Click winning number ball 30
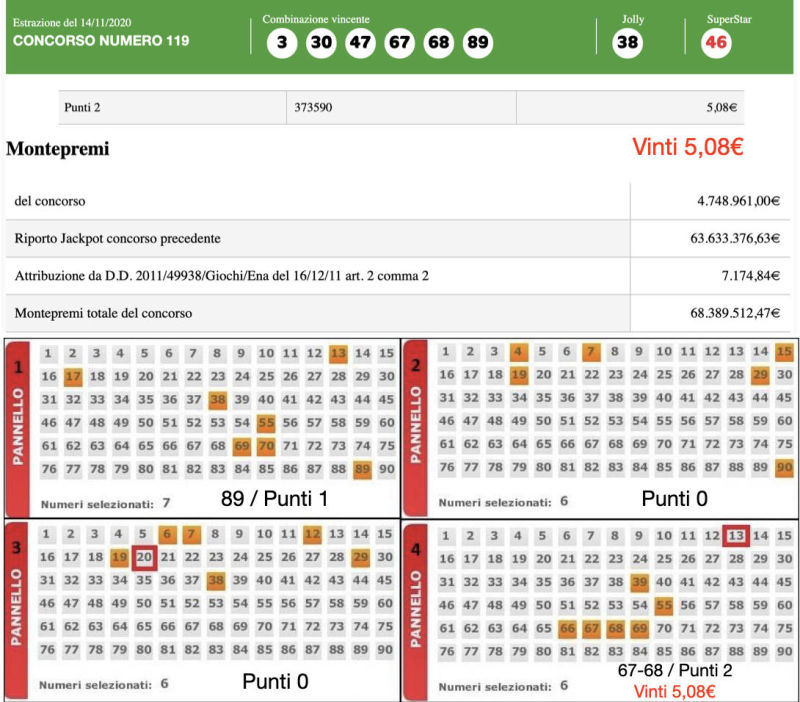Image resolution: width=800 pixels, height=702 pixels. pyautogui.click(x=321, y=43)
